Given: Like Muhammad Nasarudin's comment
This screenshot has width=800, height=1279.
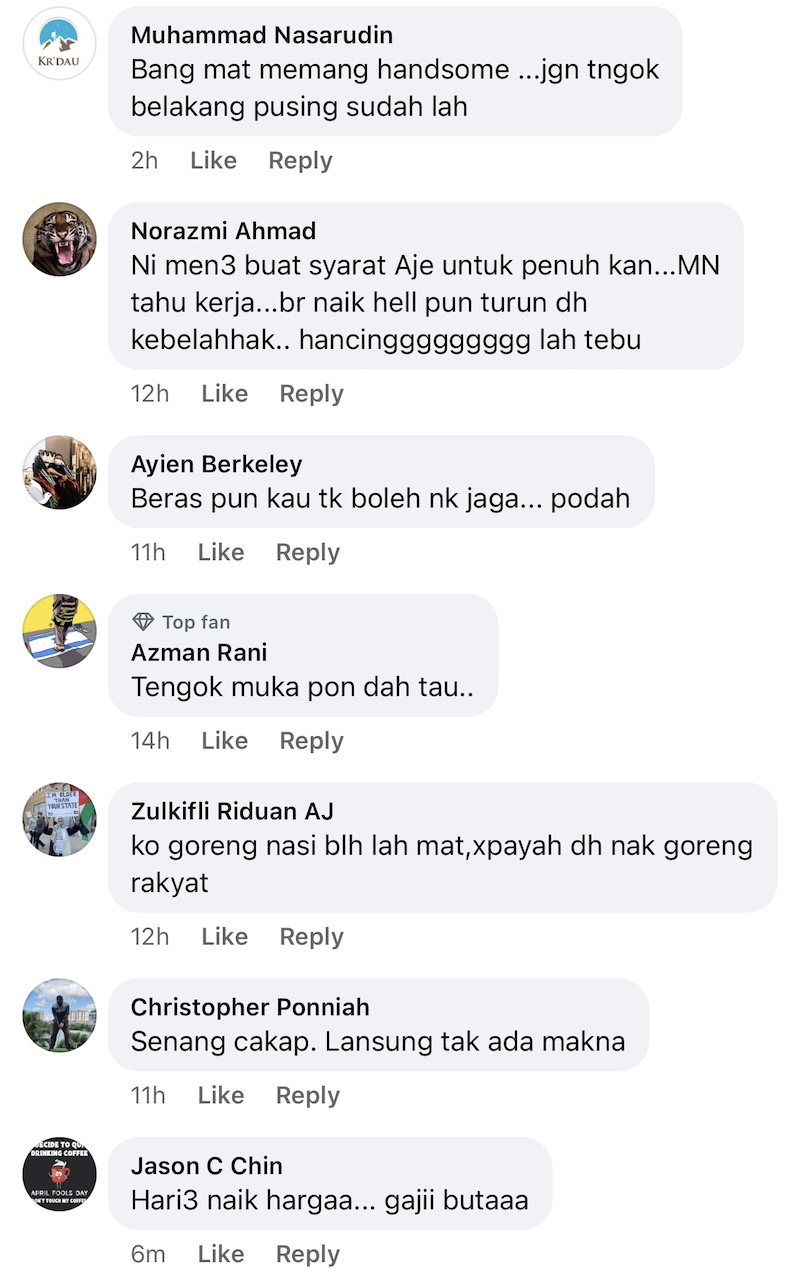Looking at the screenshot, I should point(213,160).
